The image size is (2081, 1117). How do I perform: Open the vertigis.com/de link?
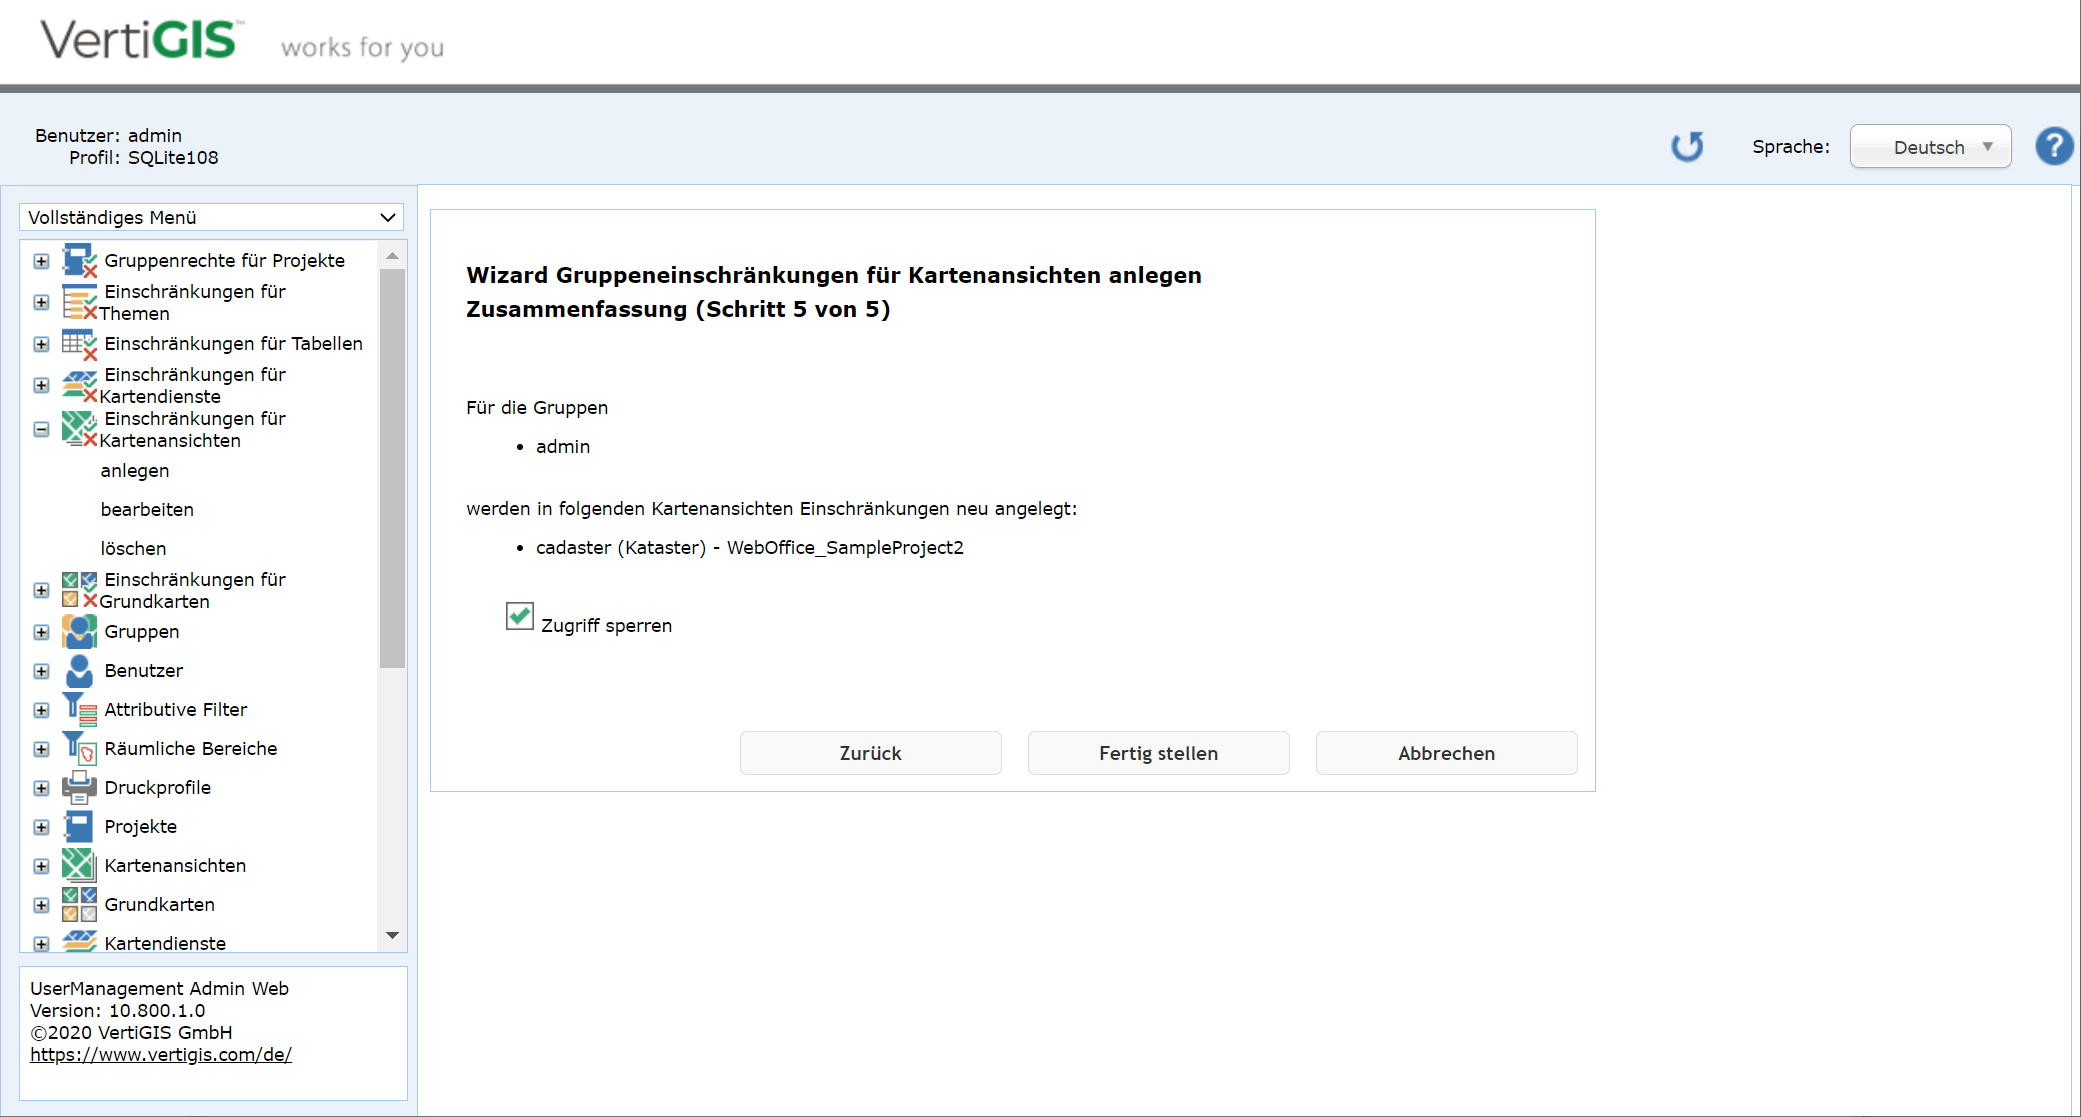(161, 1055)
